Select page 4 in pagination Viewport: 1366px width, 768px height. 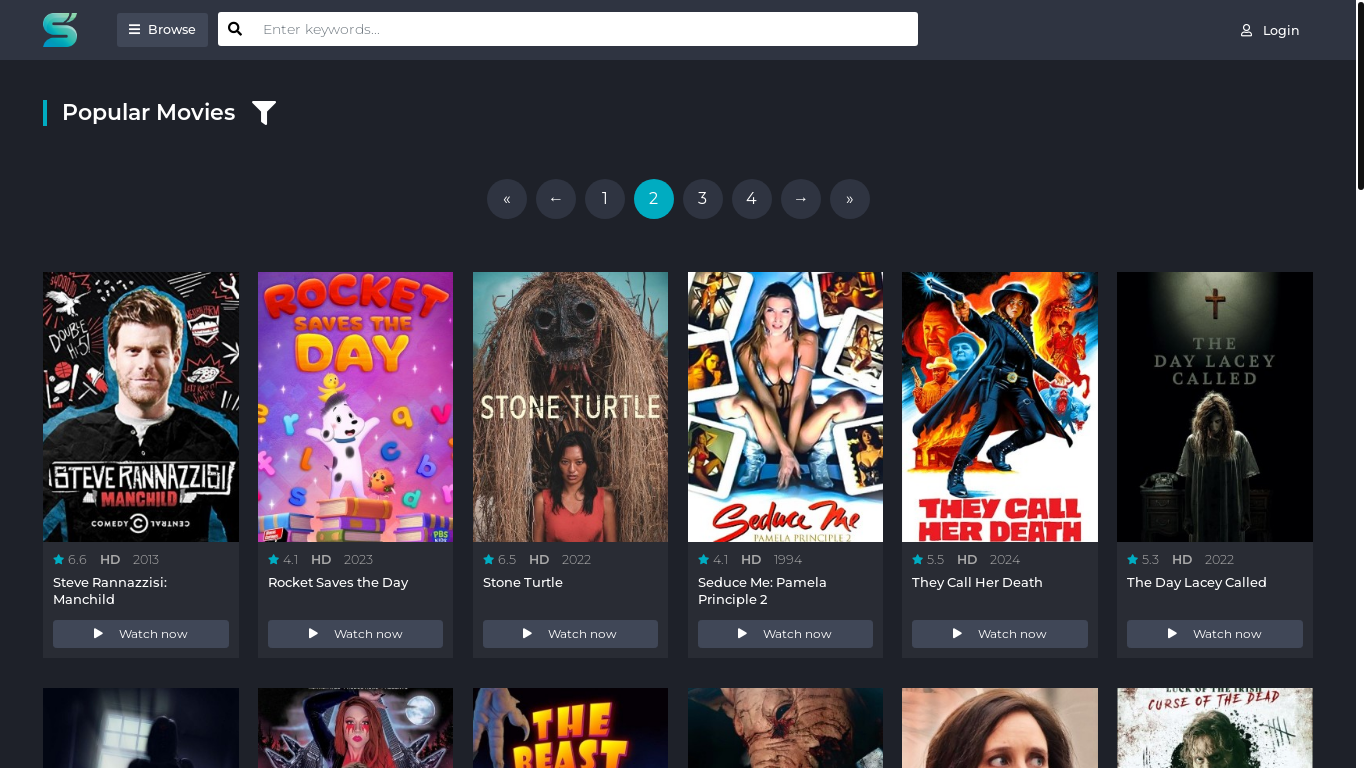(x=752, y=199)
